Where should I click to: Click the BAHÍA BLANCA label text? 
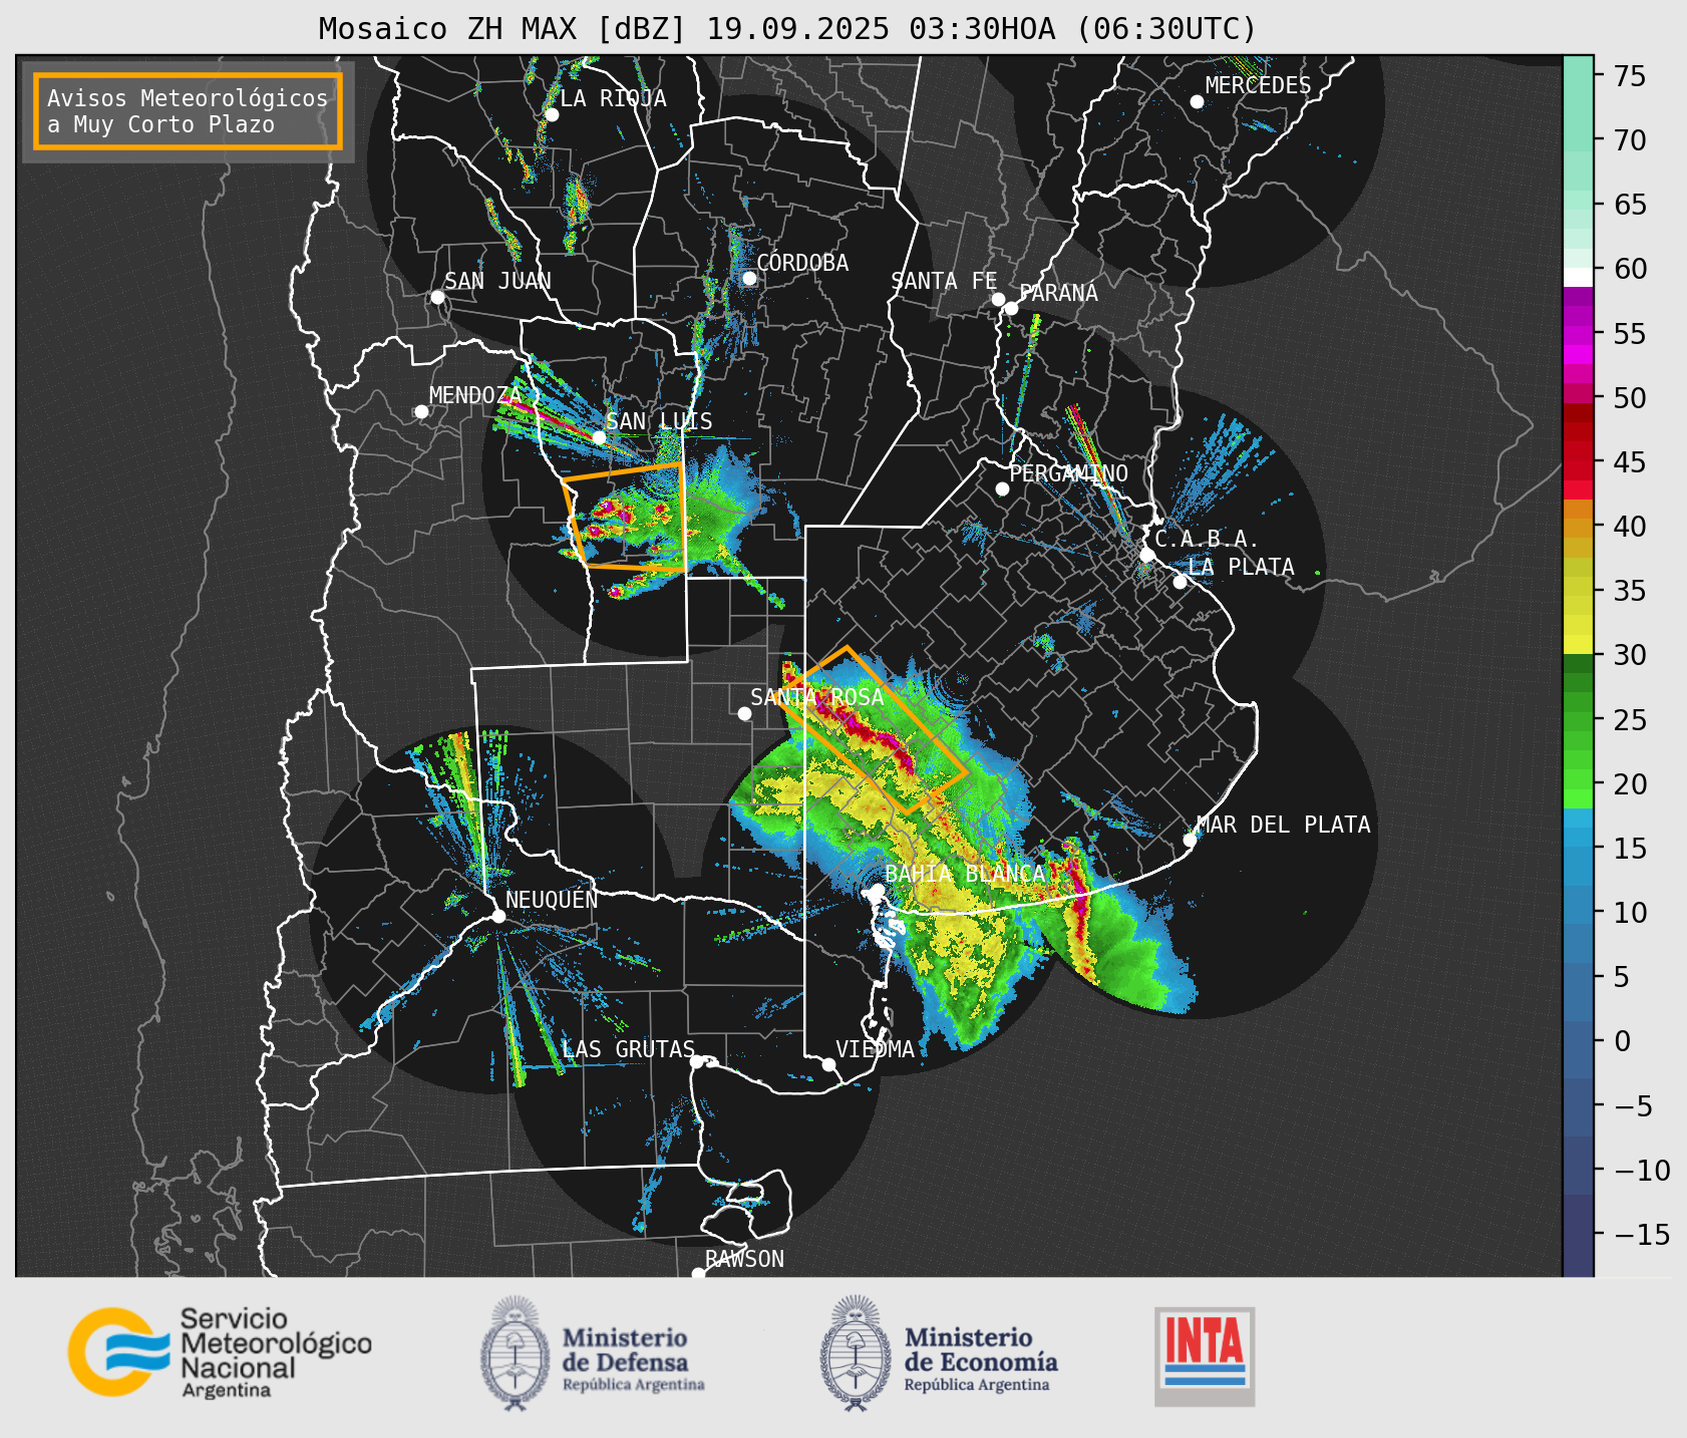click(x=965, y=874)
